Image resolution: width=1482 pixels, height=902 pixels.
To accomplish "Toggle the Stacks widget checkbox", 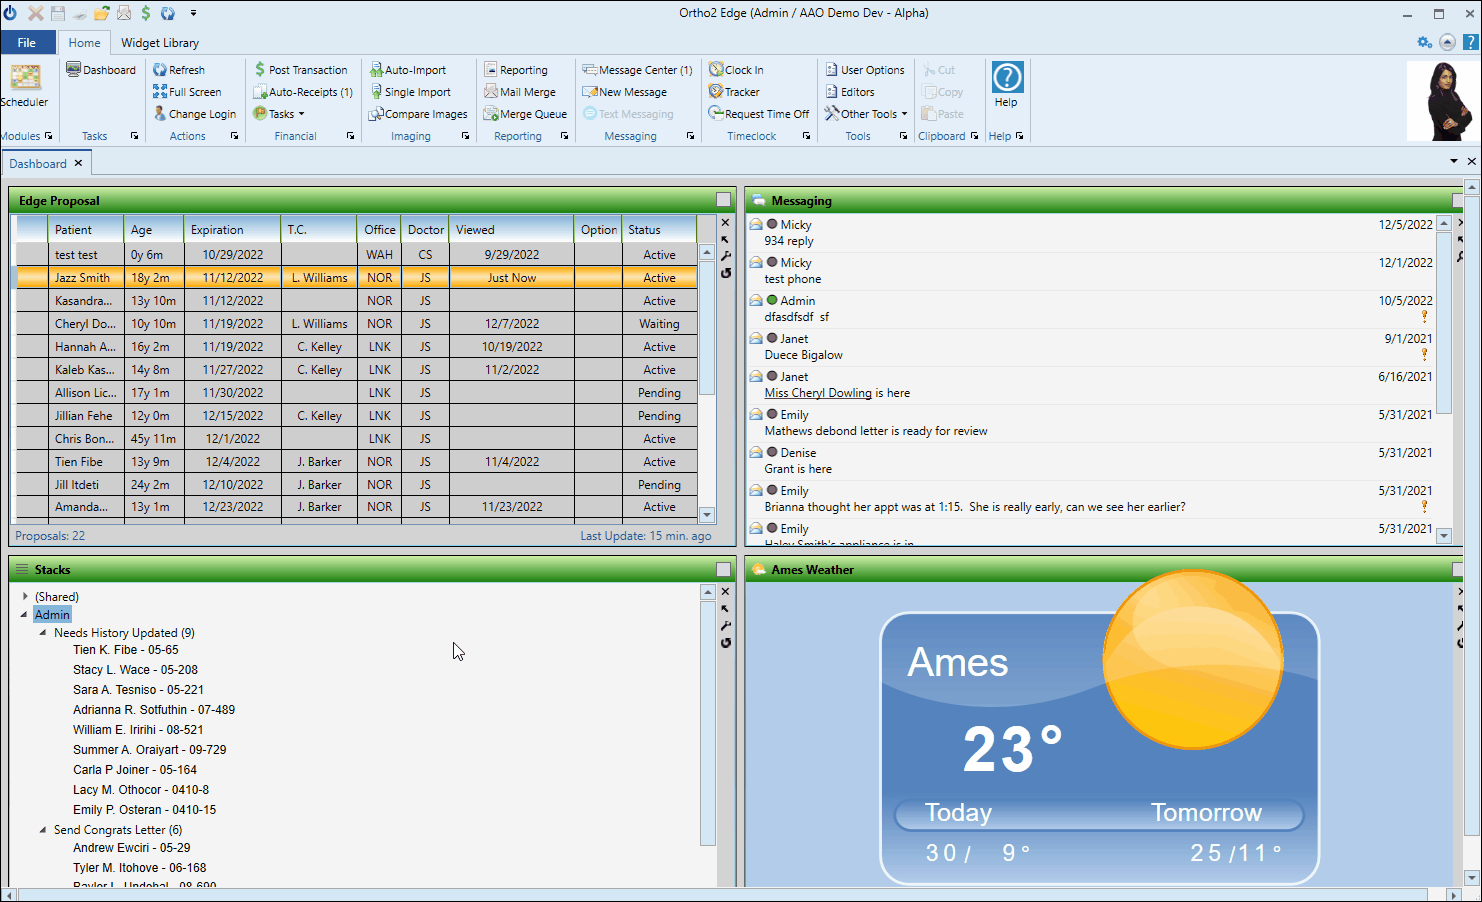I will 723,569.
